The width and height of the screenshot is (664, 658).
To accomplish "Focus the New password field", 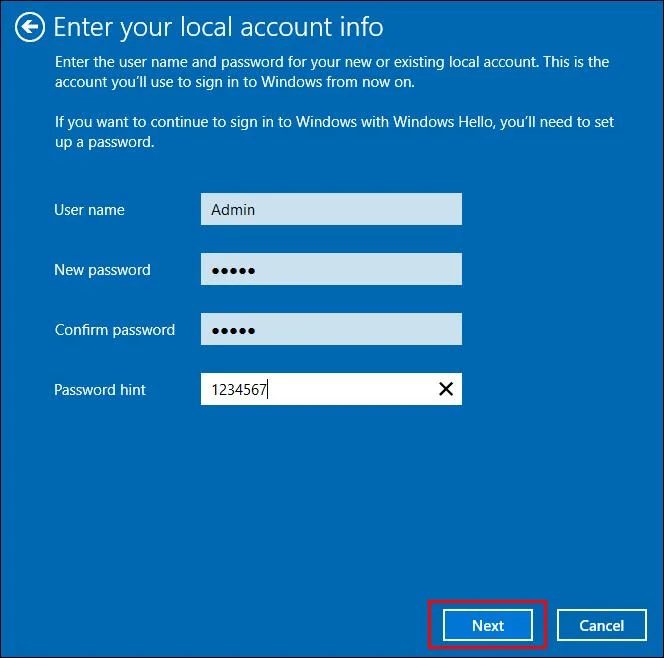I will [331, 269].
